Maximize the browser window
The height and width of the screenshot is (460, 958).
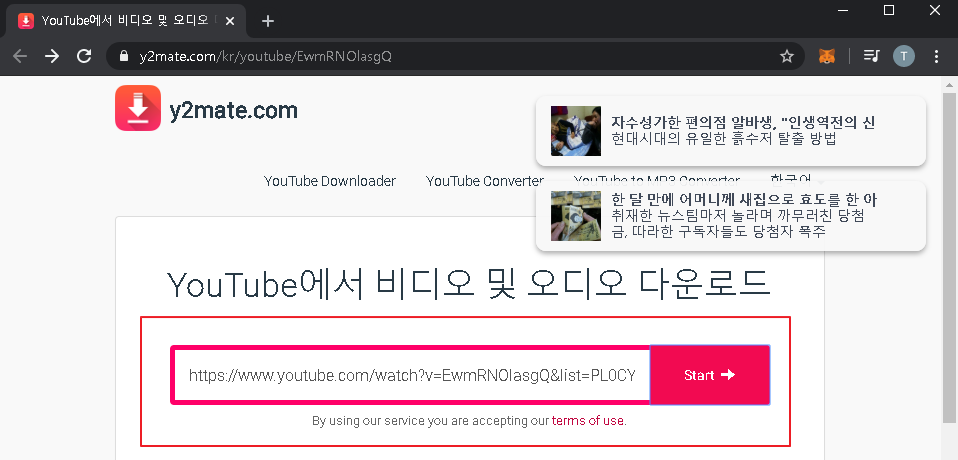889,10
